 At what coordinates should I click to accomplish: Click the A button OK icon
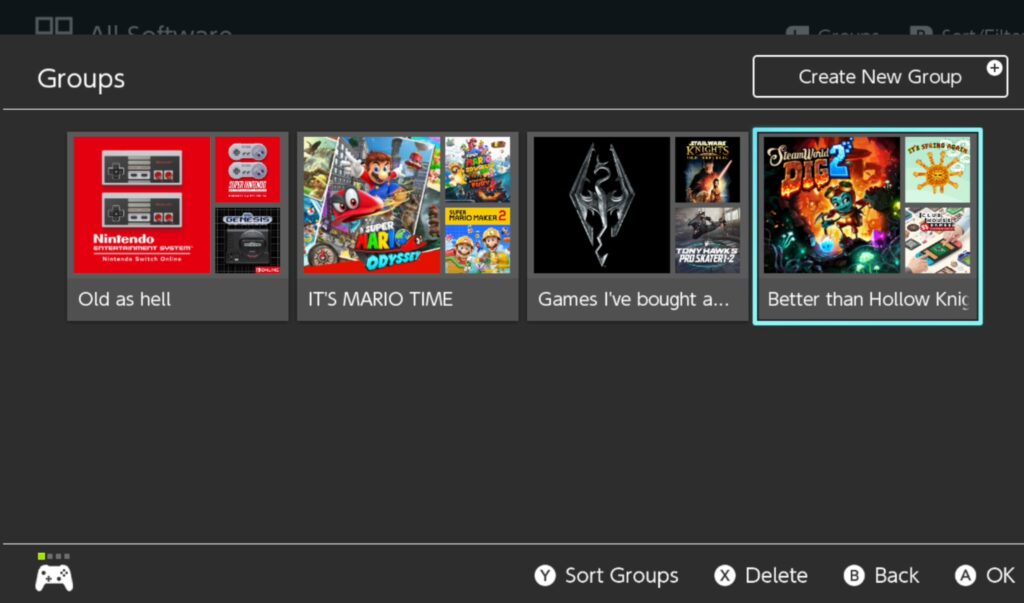point(965,576)
